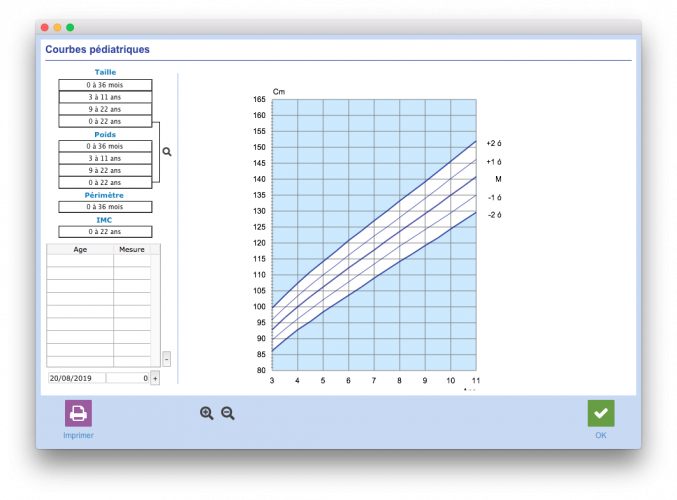Click the green OK checkmark button
The width and height of the screenshot is (677, 500).
coord(601,413)
